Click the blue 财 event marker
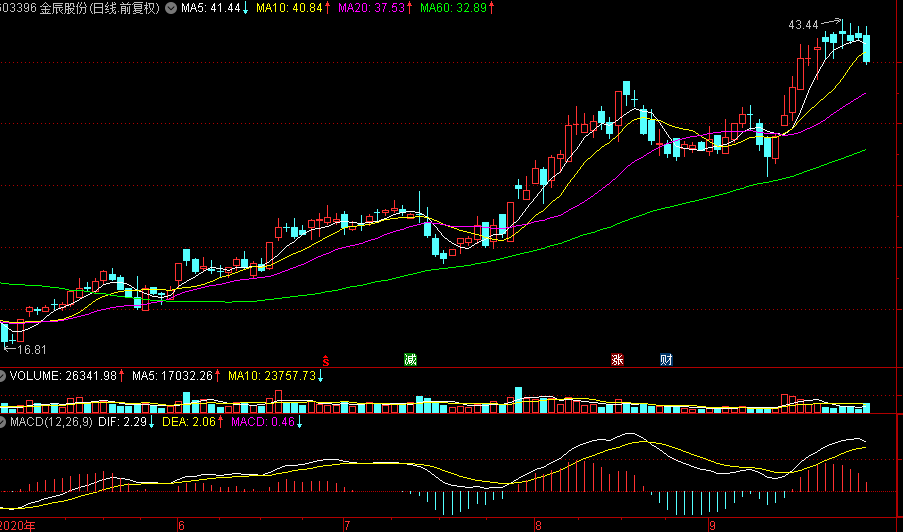Image resolution: width=903 pixels, height=532 pixels. (666, 360)
